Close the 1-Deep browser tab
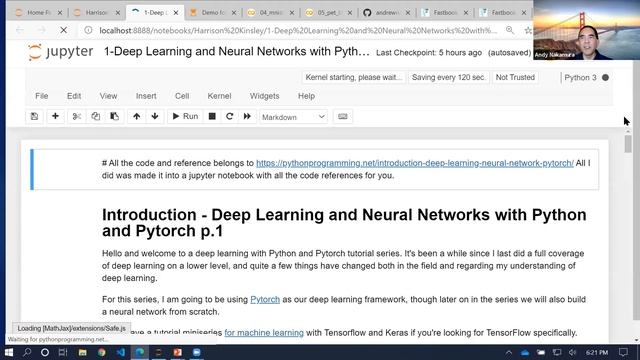Image resolution: width=640 pixels, height=360 pixels. 176,13
